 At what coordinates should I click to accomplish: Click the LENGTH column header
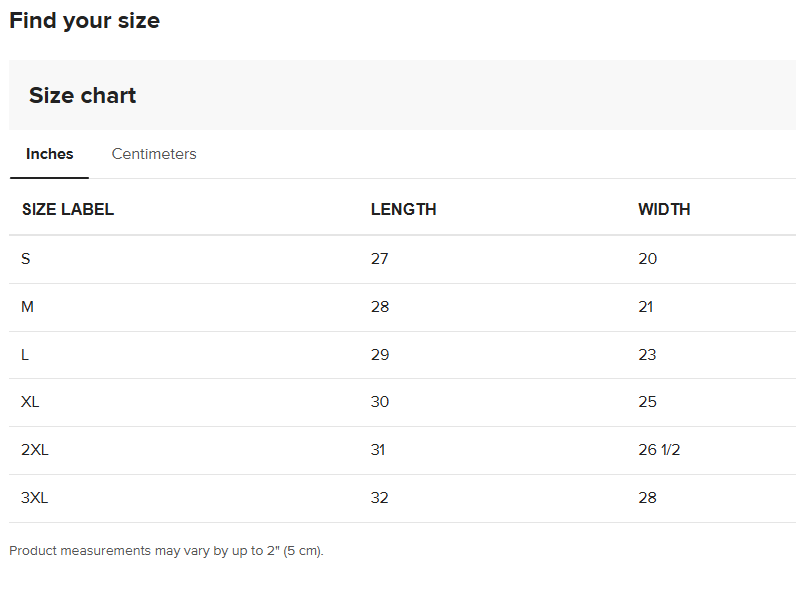403,209
